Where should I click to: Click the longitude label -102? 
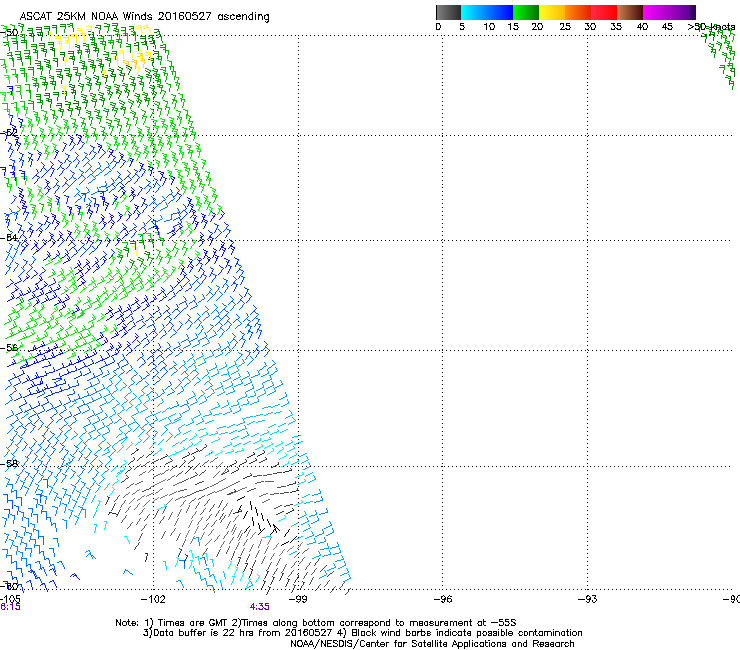coord(153,599)
